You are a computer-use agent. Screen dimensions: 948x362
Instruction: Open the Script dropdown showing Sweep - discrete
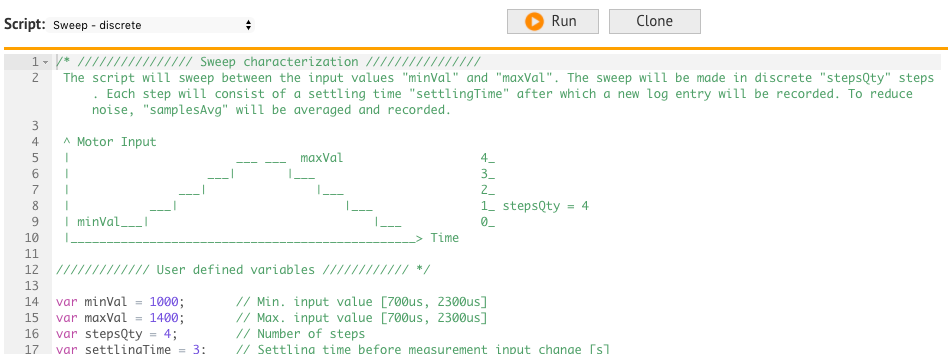(152, 25)
